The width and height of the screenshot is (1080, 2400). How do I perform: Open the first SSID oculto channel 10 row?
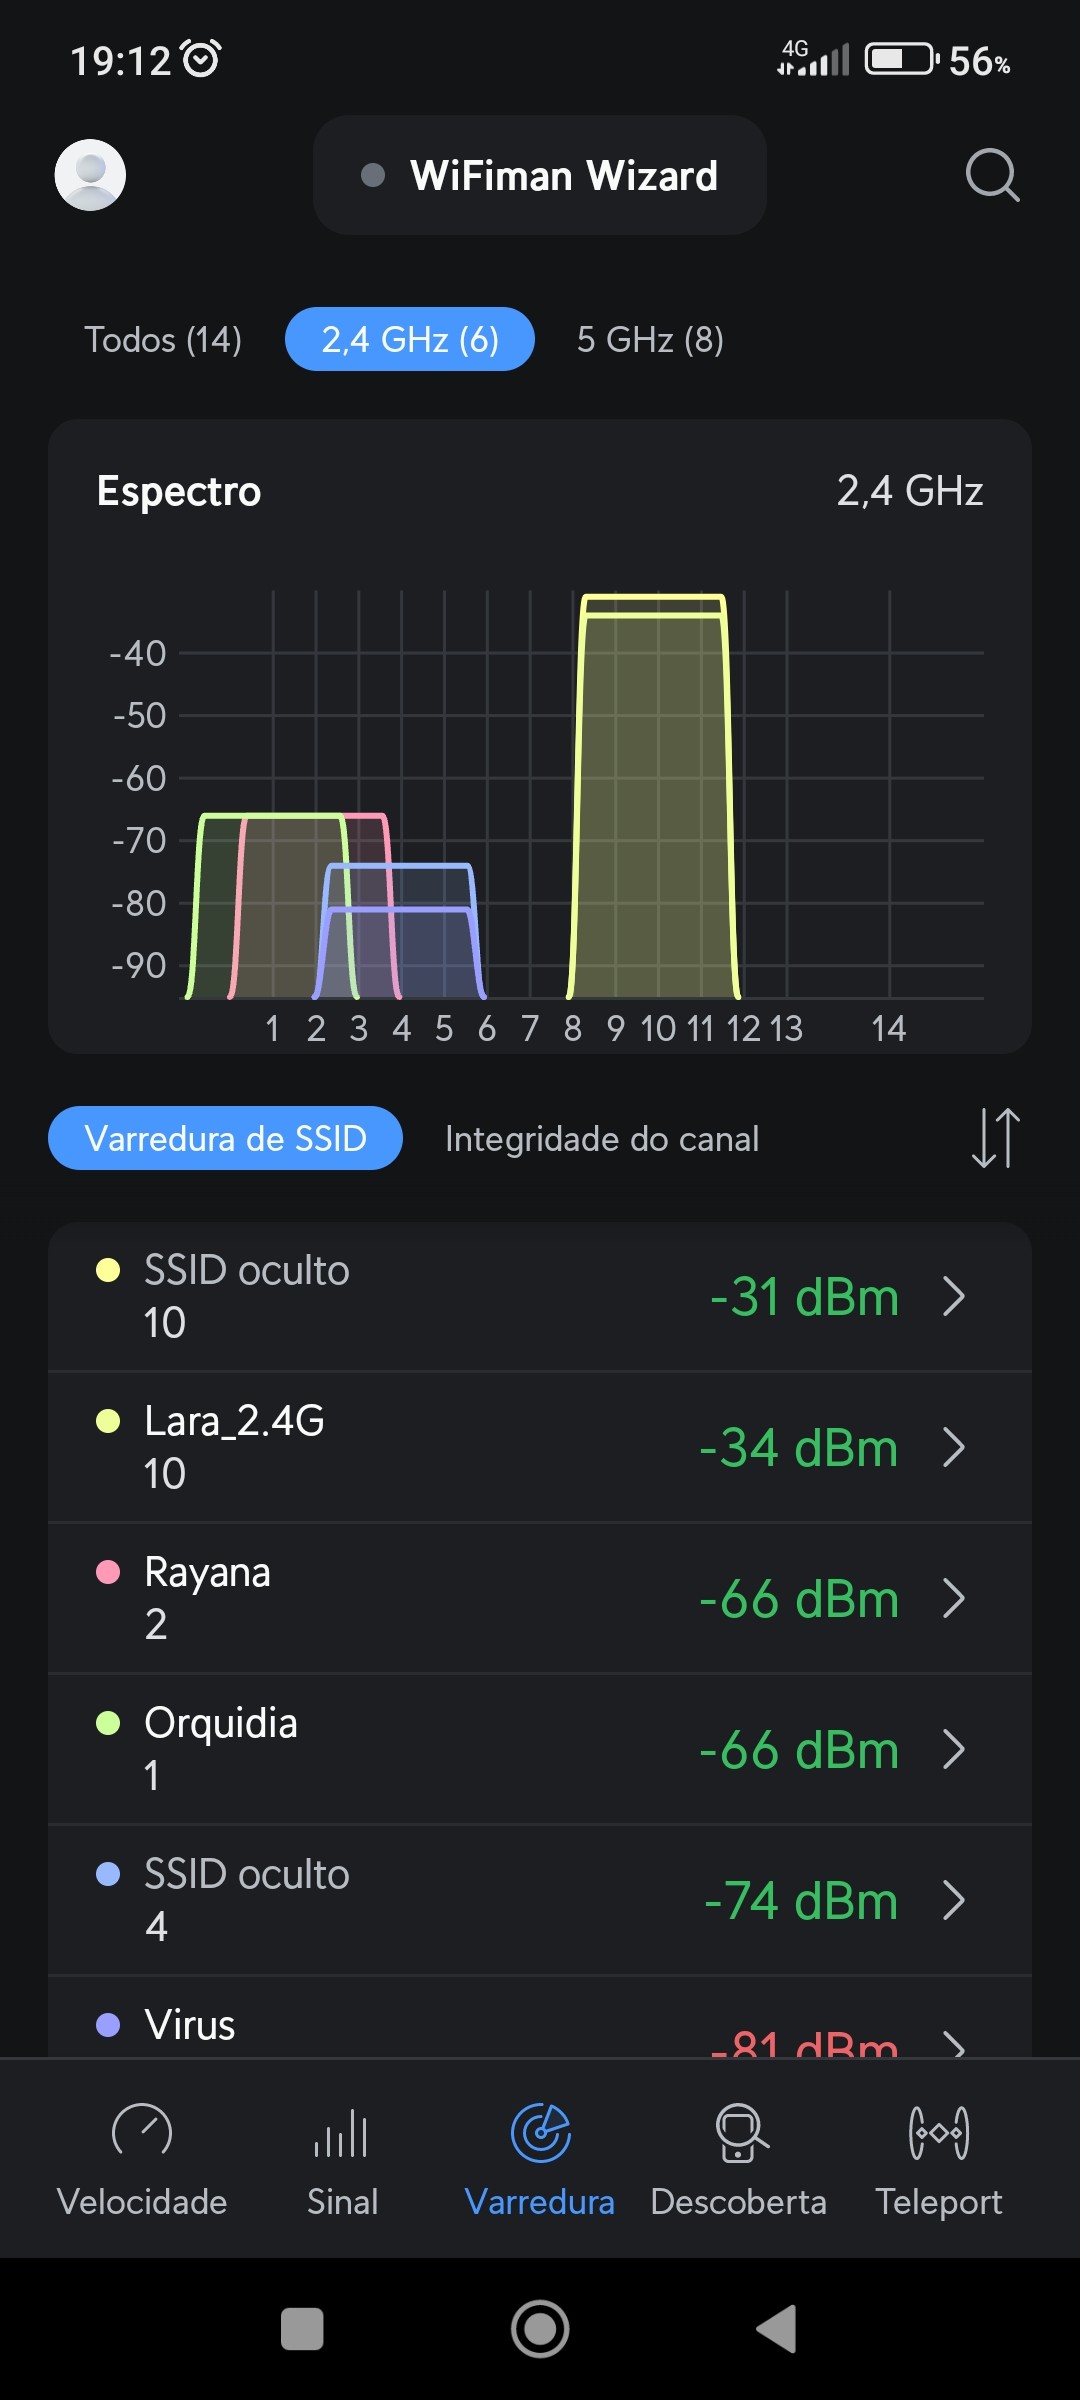540,1296
